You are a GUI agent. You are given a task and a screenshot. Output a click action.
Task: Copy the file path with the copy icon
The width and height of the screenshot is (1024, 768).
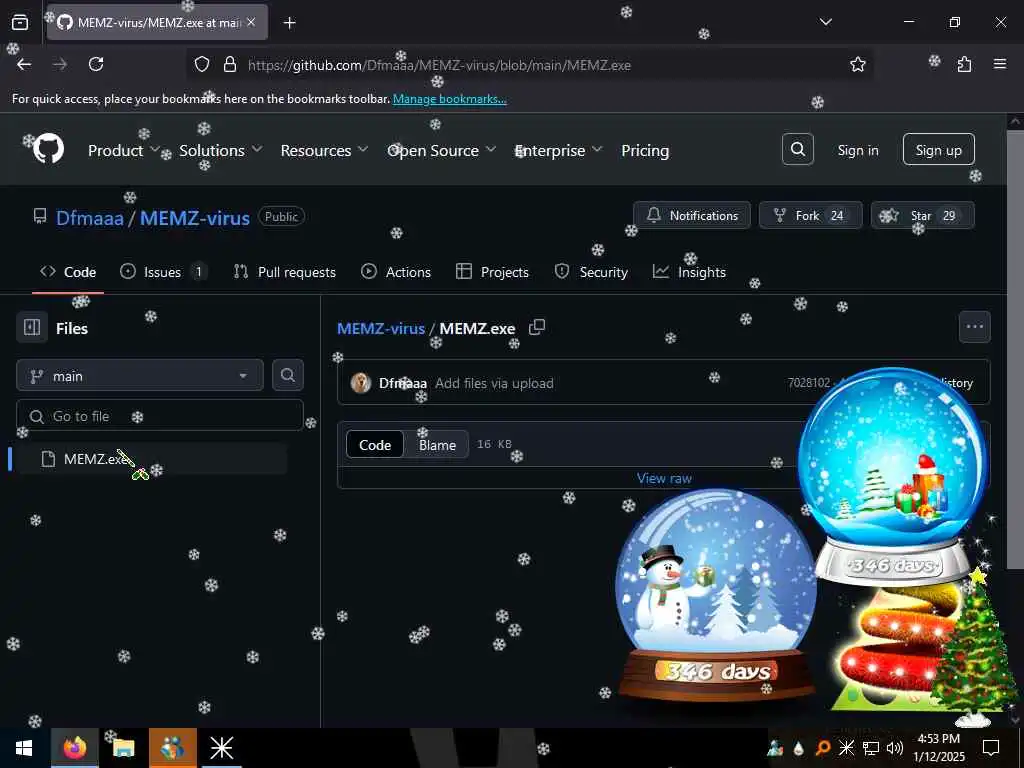coord(537,327)
